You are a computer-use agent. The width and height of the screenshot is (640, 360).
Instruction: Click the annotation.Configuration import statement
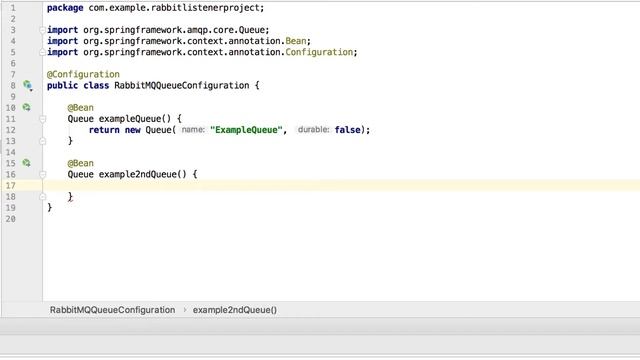(x=202, y=52)
